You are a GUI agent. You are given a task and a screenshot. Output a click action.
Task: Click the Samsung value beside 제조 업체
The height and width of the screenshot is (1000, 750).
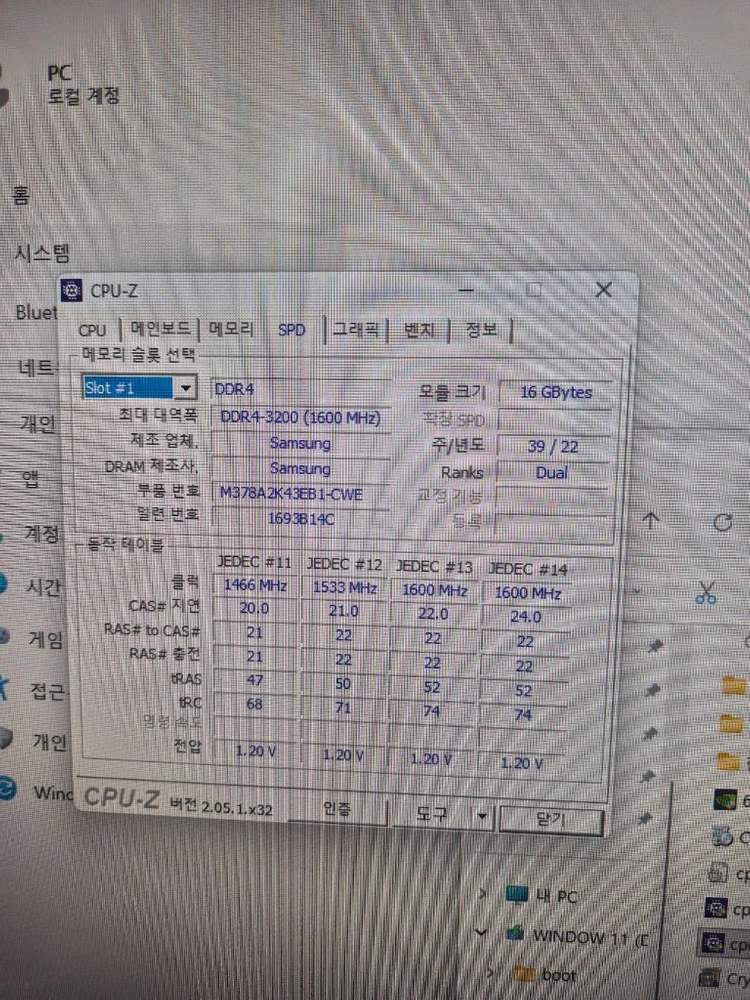[x=300, y=443]
